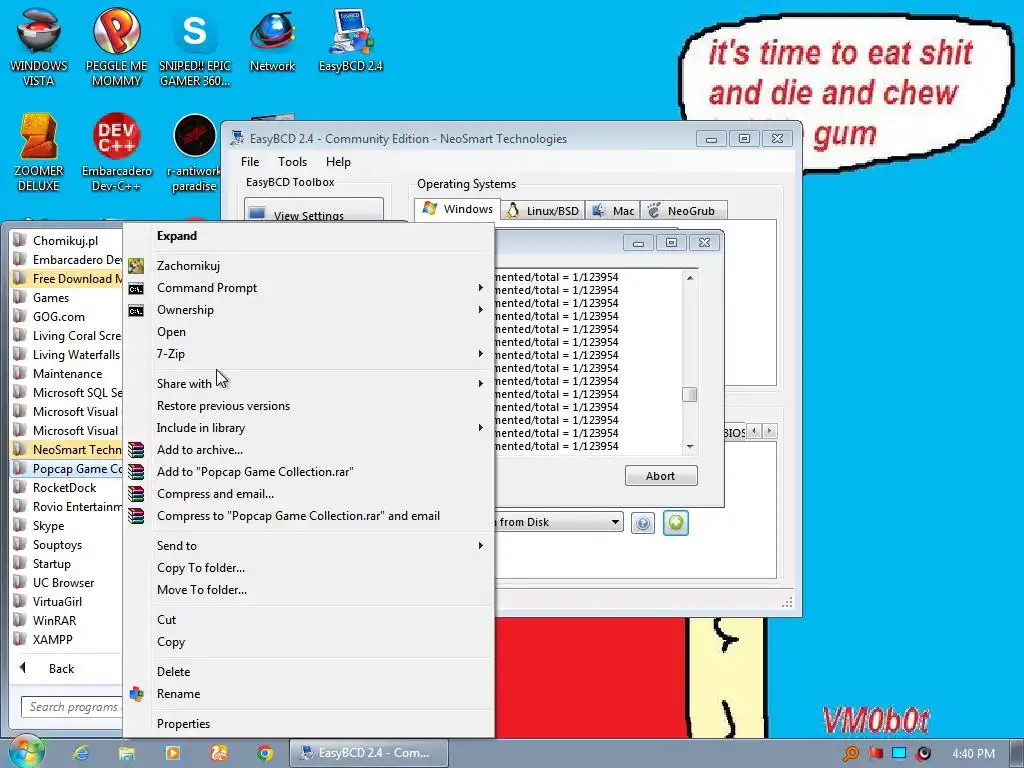The image size is (1024, 768).
Task: Select the Popcap Game Collection folder
Action: tap(68, 469)
